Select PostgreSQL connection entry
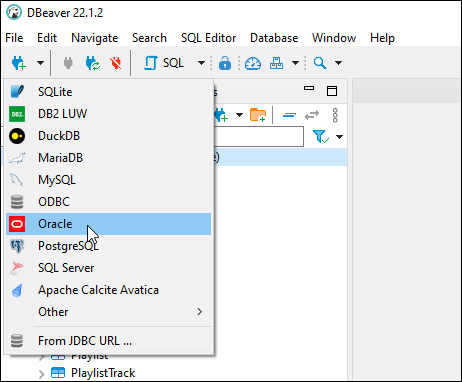 (x=109, y=246)
